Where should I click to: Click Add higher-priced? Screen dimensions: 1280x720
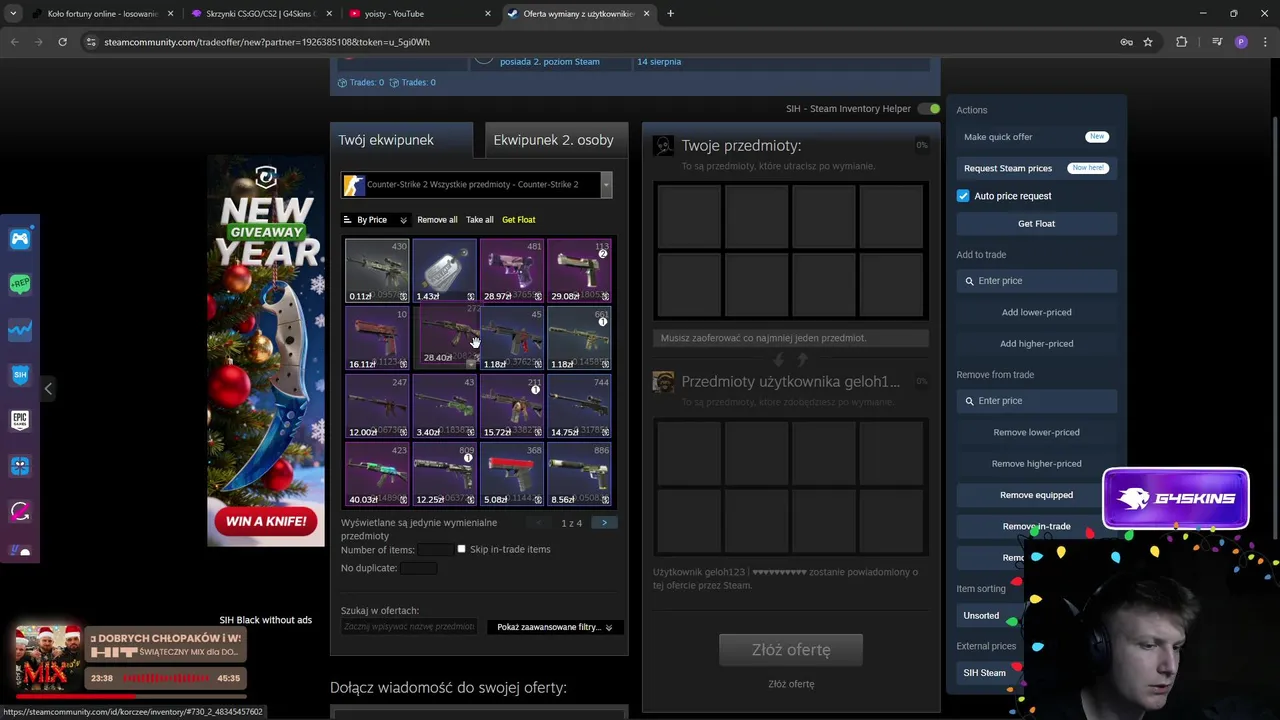(x=1036, y=343)
